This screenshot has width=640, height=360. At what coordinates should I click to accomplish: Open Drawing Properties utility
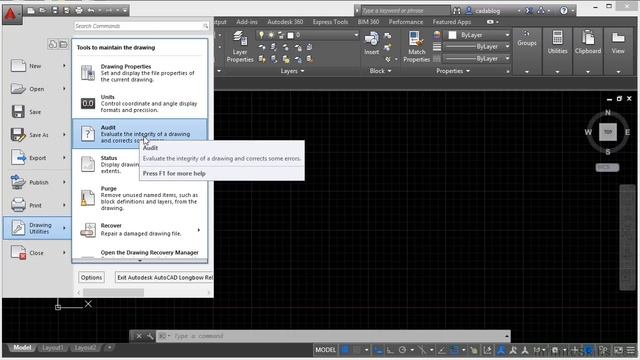(x=140, y=73)
